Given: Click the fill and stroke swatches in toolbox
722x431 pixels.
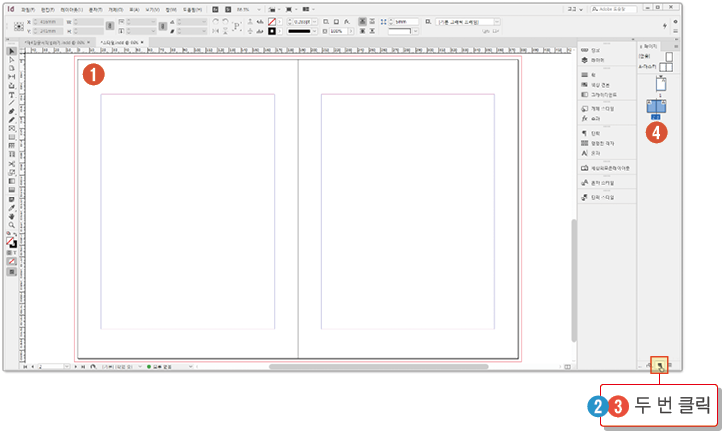Looking at the screenshot, I should (x=12, y=243).
